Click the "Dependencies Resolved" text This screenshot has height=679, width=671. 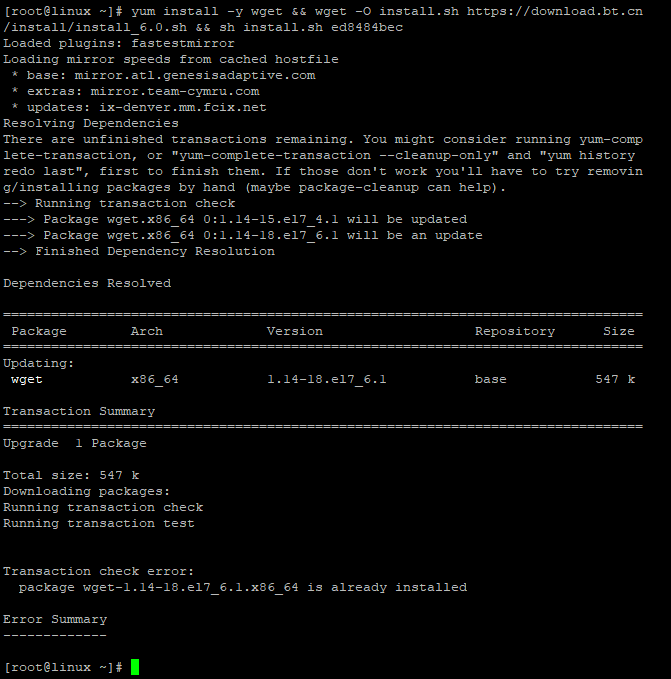[86, 283]
